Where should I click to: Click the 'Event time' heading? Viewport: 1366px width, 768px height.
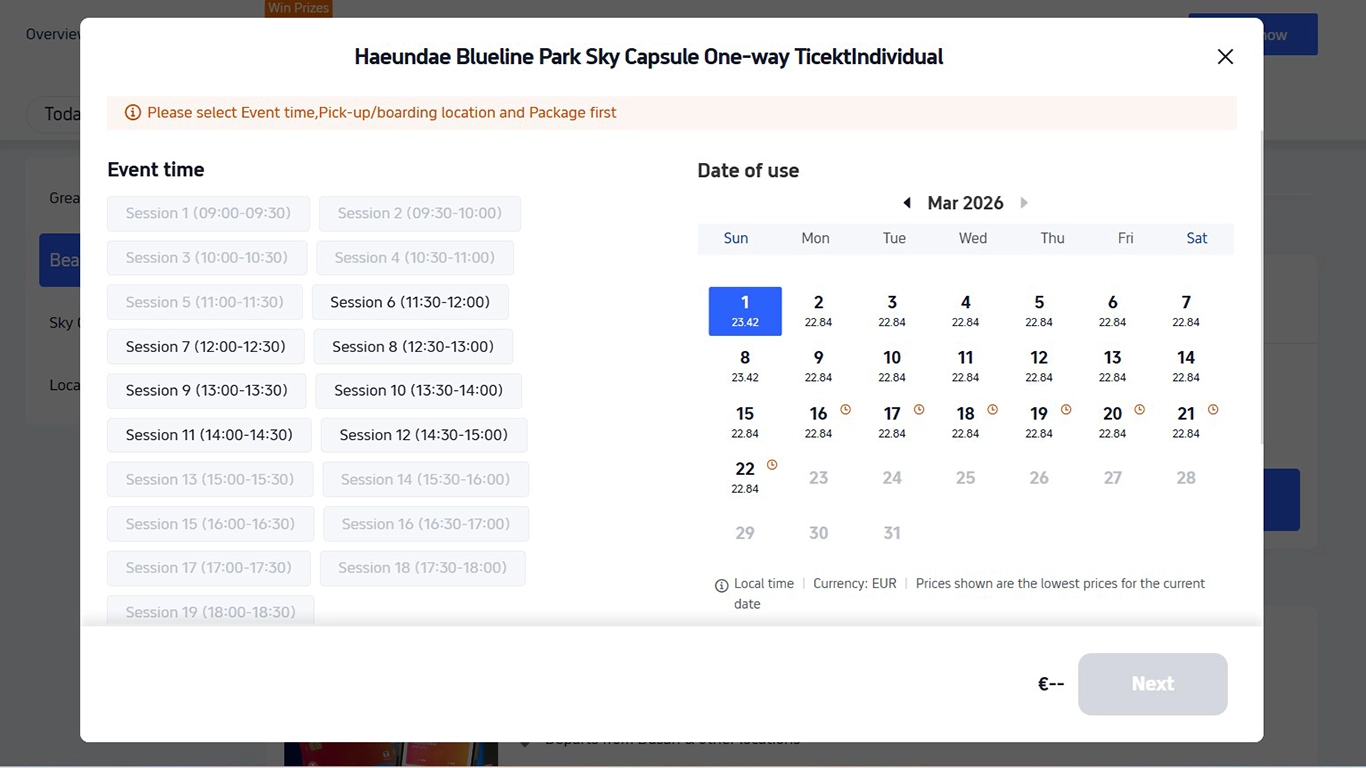[x=156, y=170]
